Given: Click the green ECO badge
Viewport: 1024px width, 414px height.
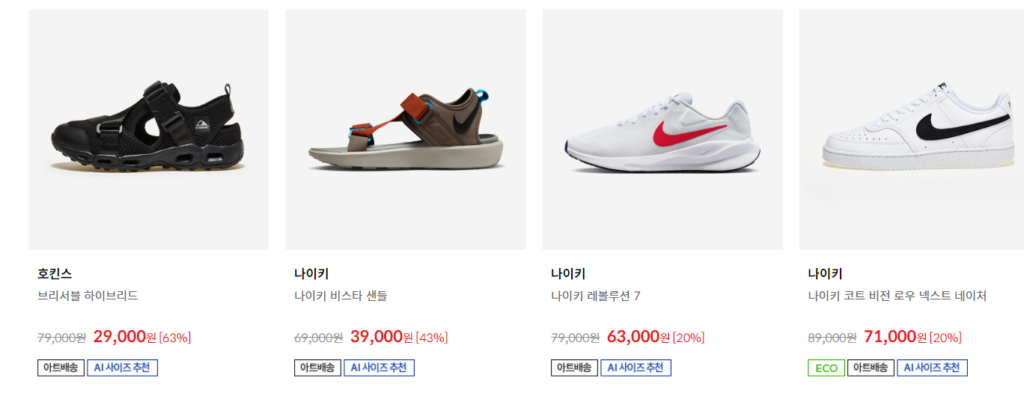Looking at the screenshot, I should tap(826, 368).
